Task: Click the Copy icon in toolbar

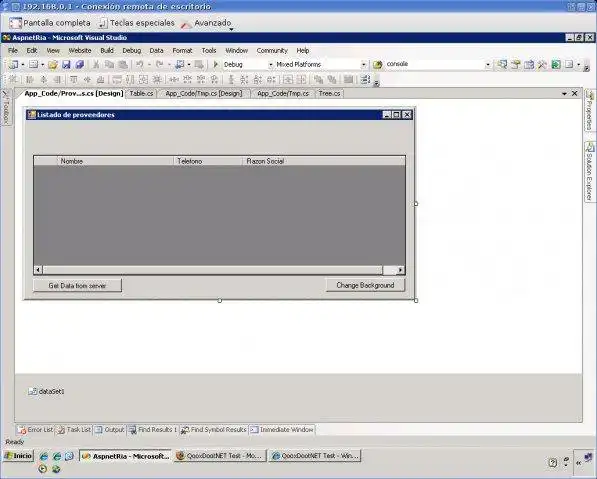Action: coord(109,65)
